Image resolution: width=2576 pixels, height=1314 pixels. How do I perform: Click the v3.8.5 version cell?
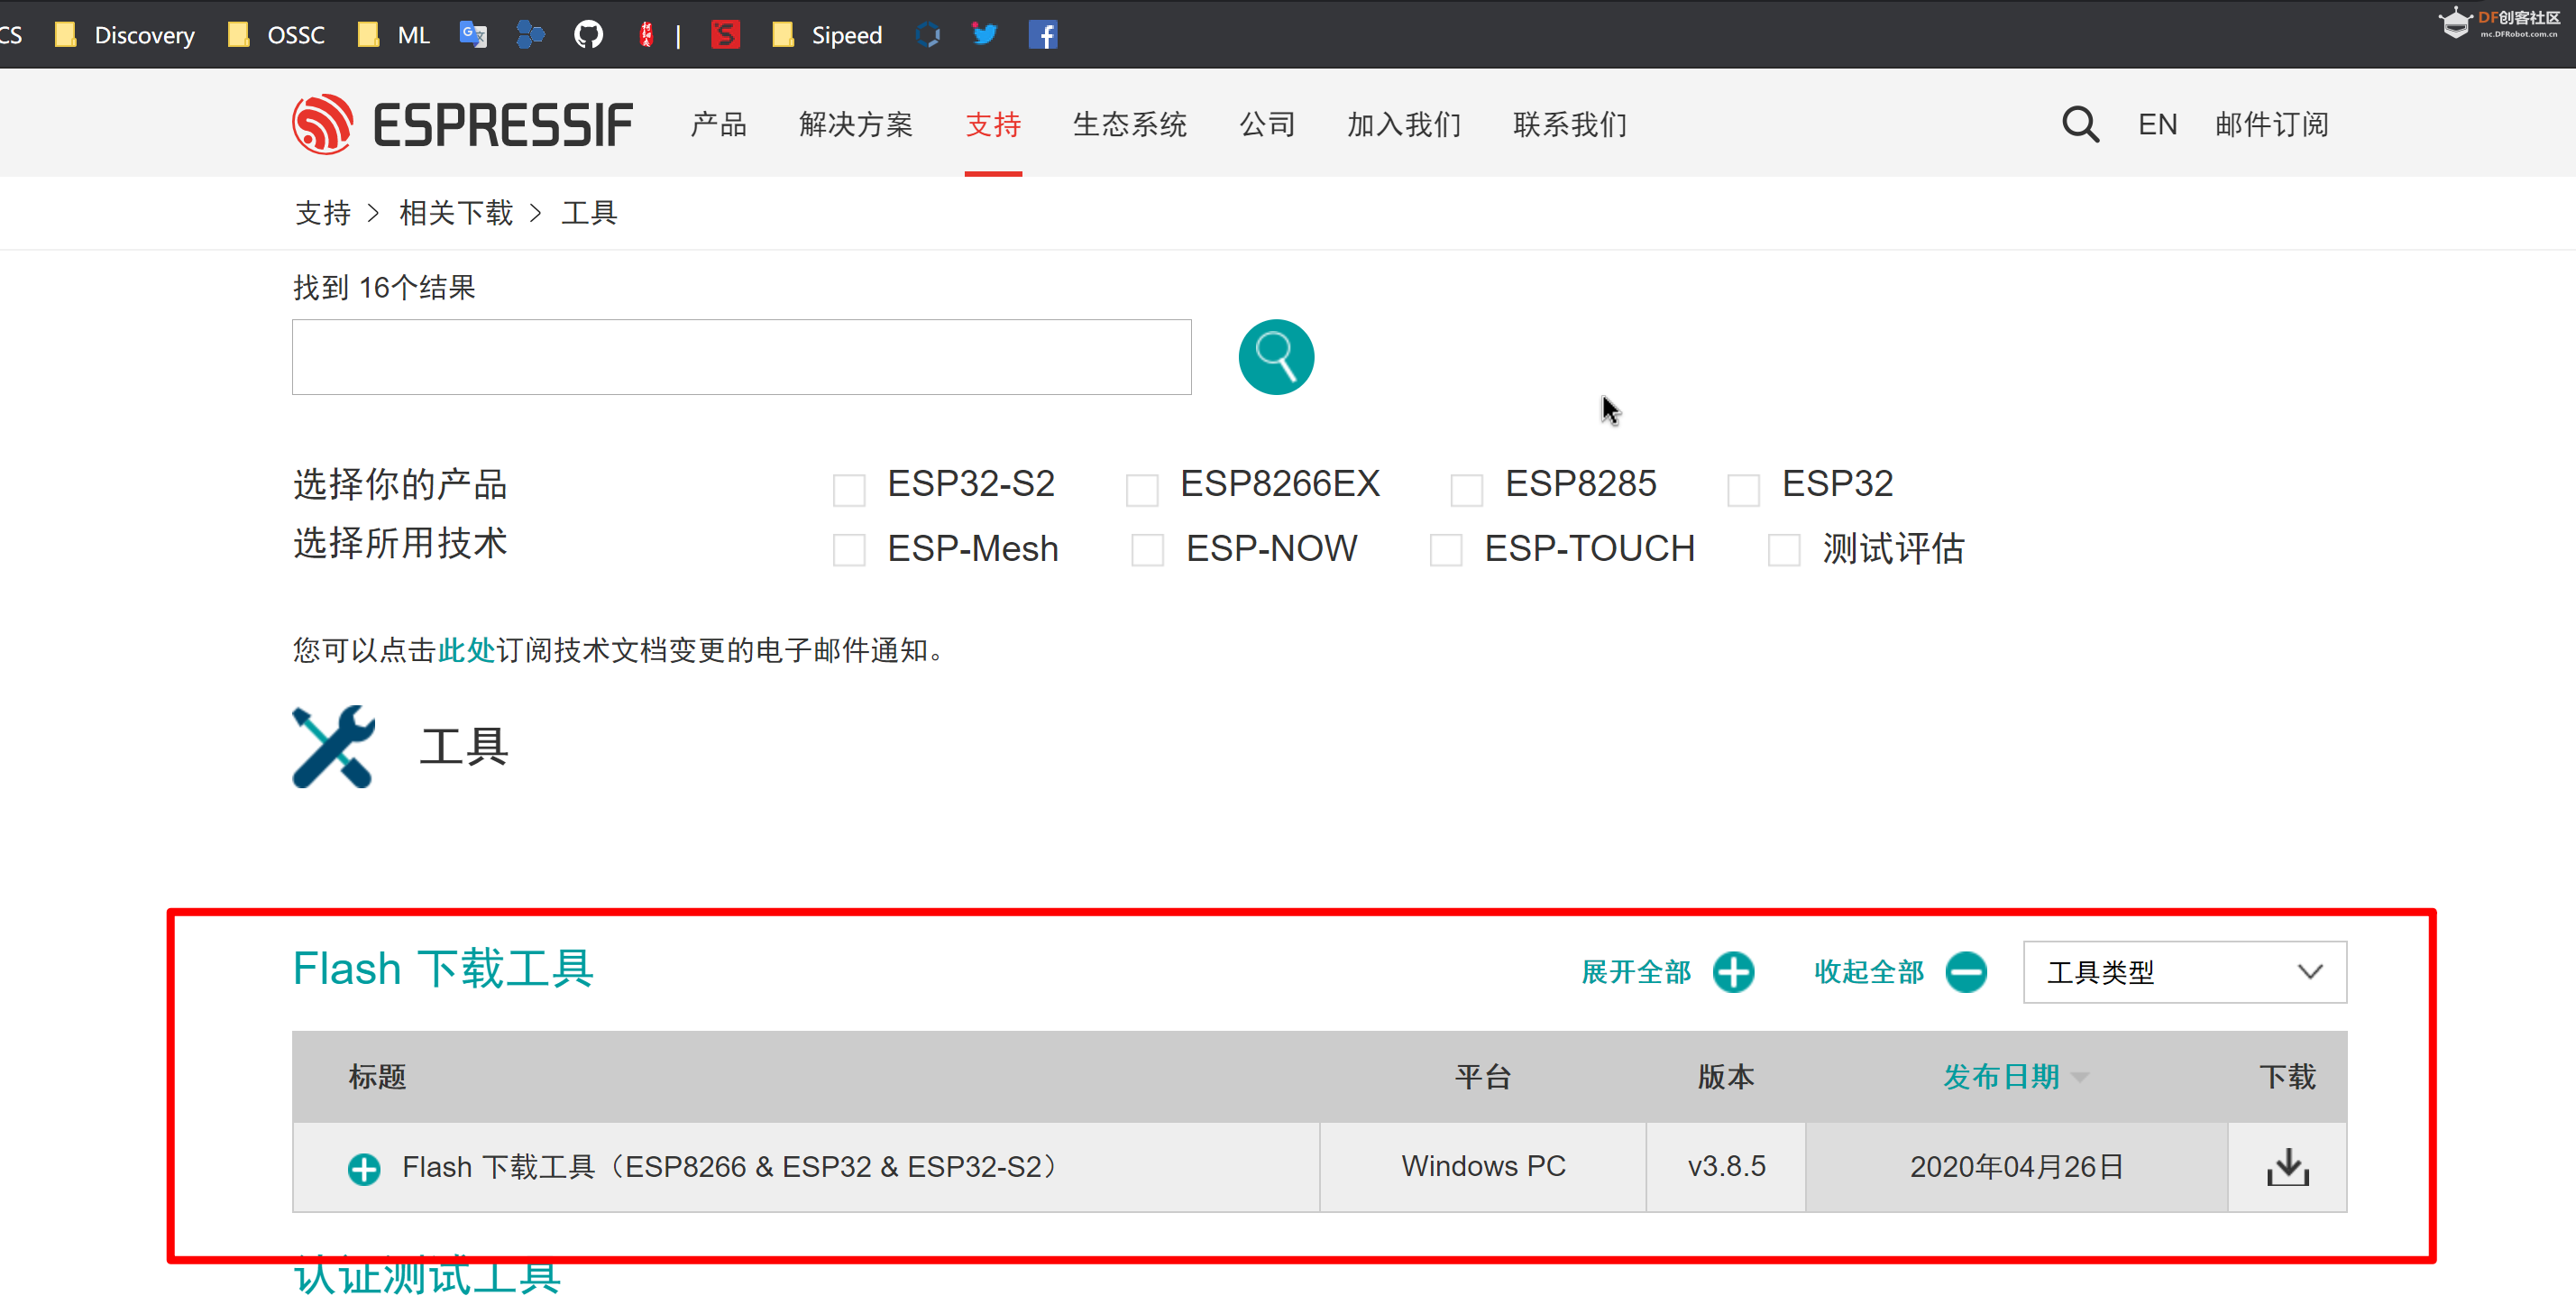click(x=1726, y=1167)
